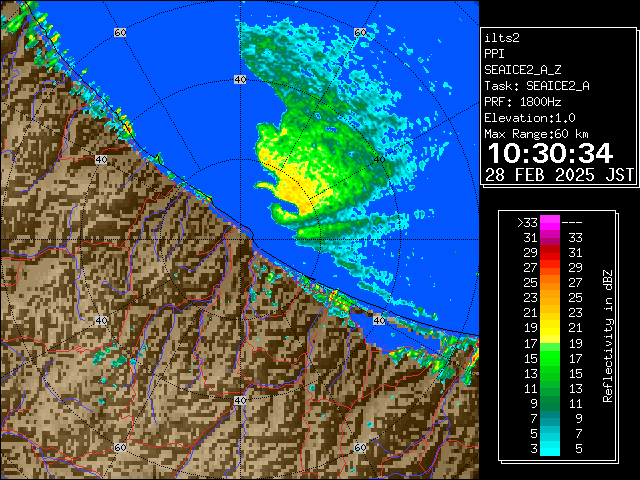The width and height of the screenshot is (640, 480).
Task: Select the 'Elevation:1.0' entry
Action: pos(530,118)
